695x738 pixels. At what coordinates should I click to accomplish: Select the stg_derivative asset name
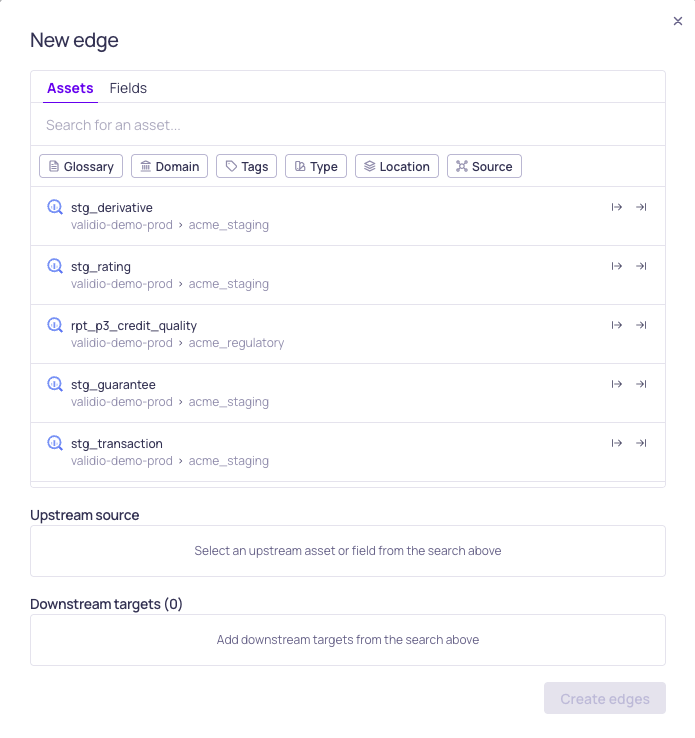(x=112, y=208)
